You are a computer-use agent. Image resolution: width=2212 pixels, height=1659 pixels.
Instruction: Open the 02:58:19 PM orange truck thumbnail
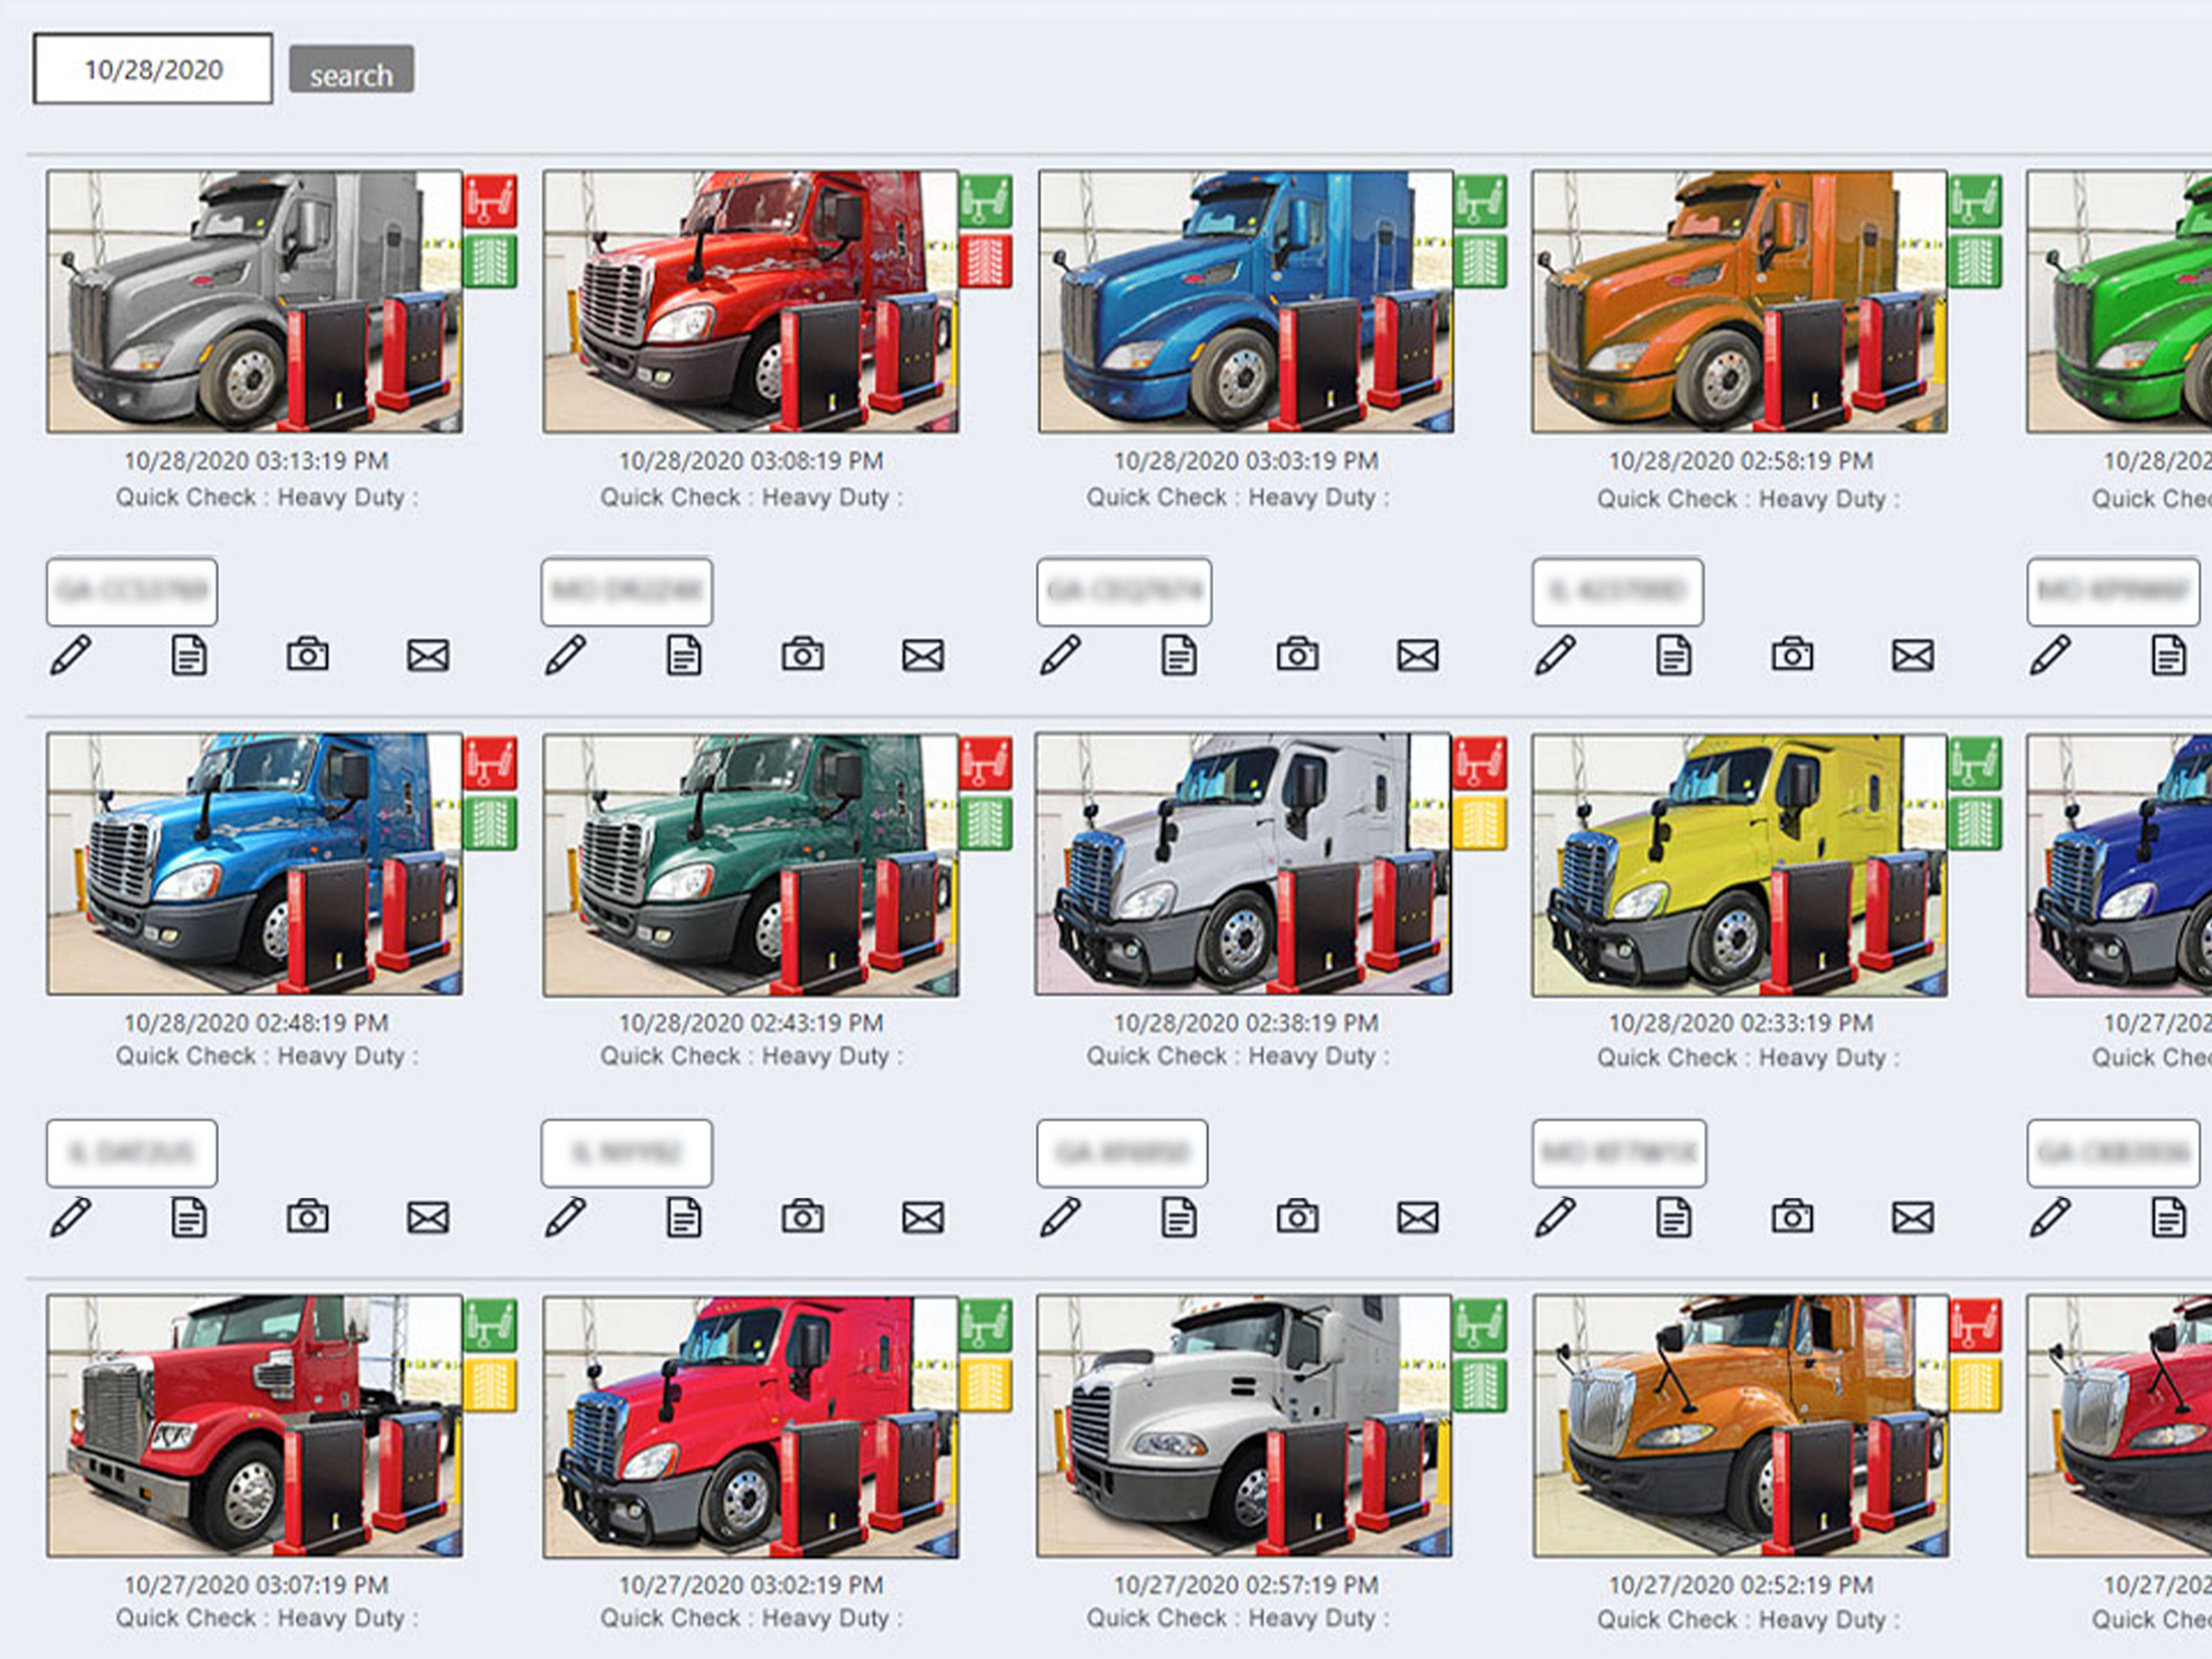(x=1739, y=301)
